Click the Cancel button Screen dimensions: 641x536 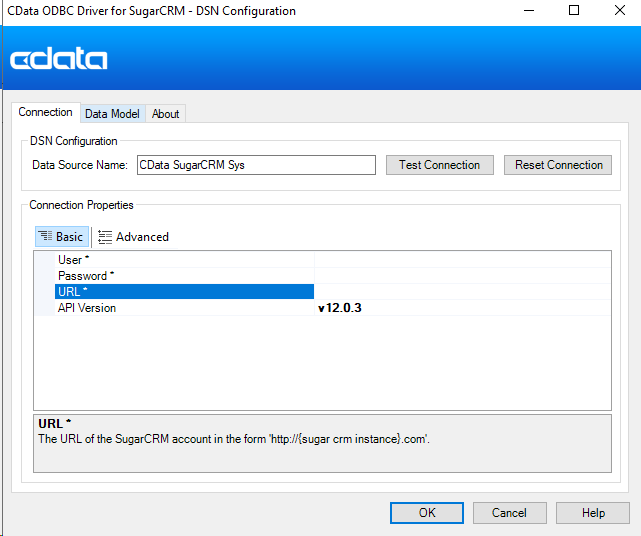click(509, 513)
